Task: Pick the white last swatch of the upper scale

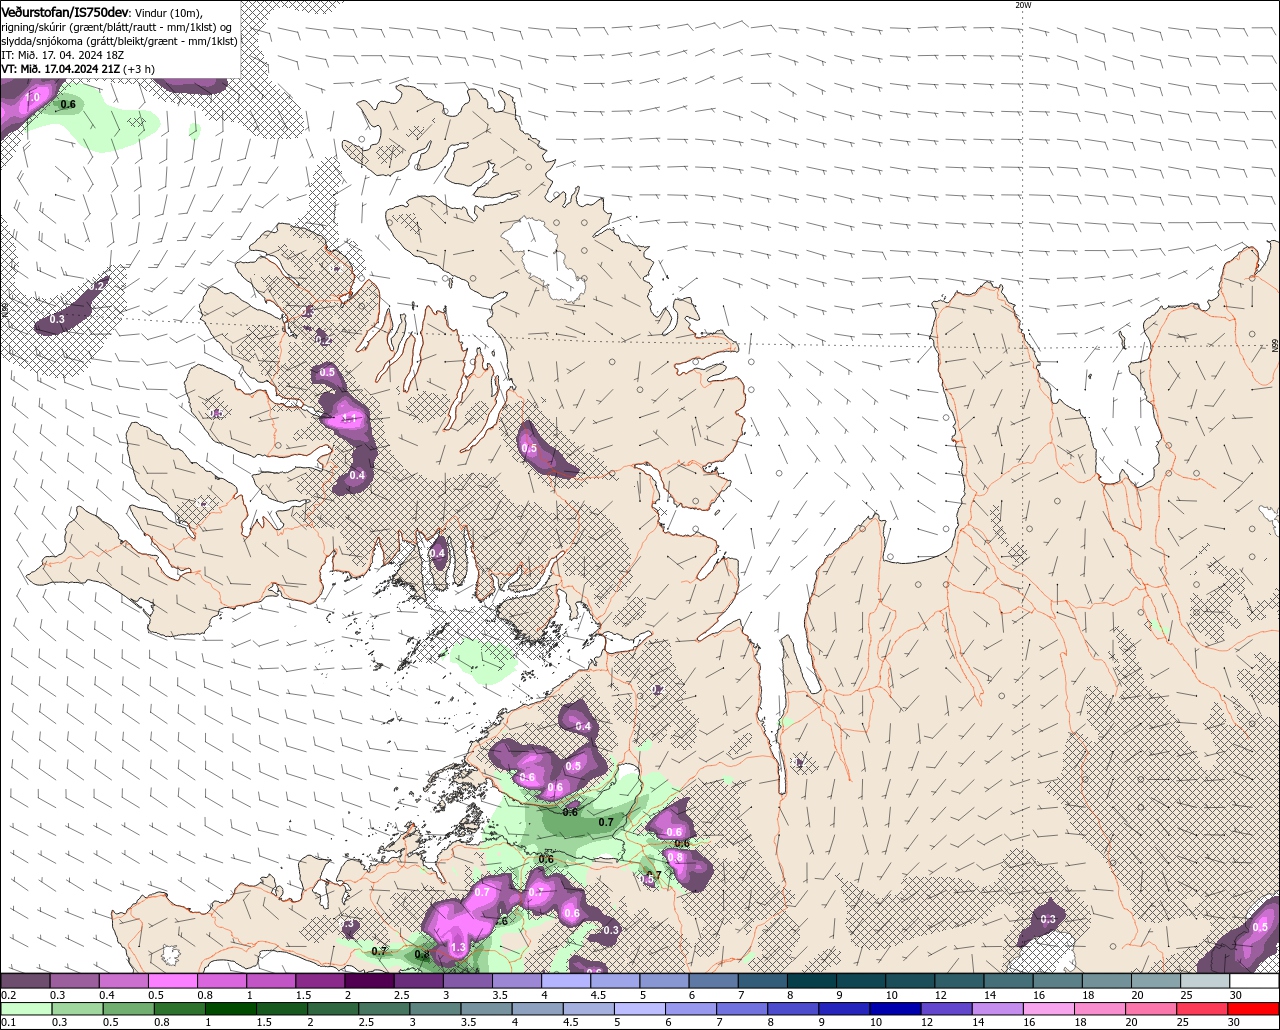Action: (x=1254, y=981)
